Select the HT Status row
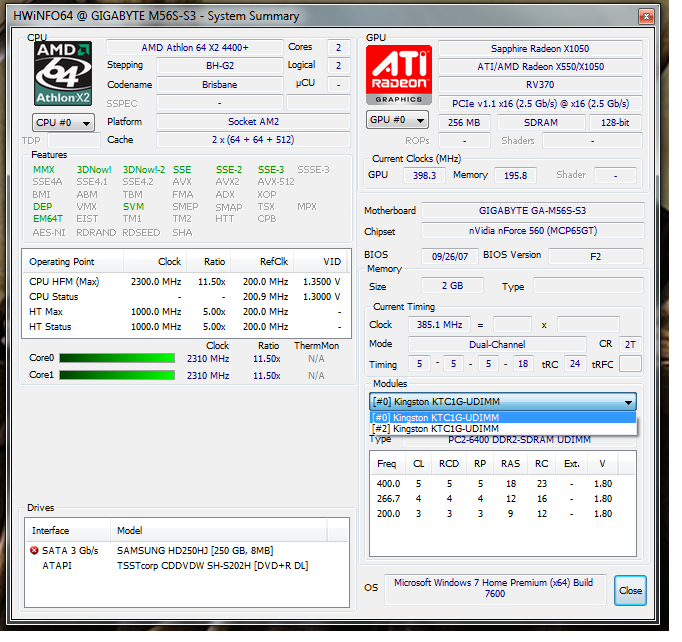The width and height of the screenshot is (682, 642). (186, 327)
